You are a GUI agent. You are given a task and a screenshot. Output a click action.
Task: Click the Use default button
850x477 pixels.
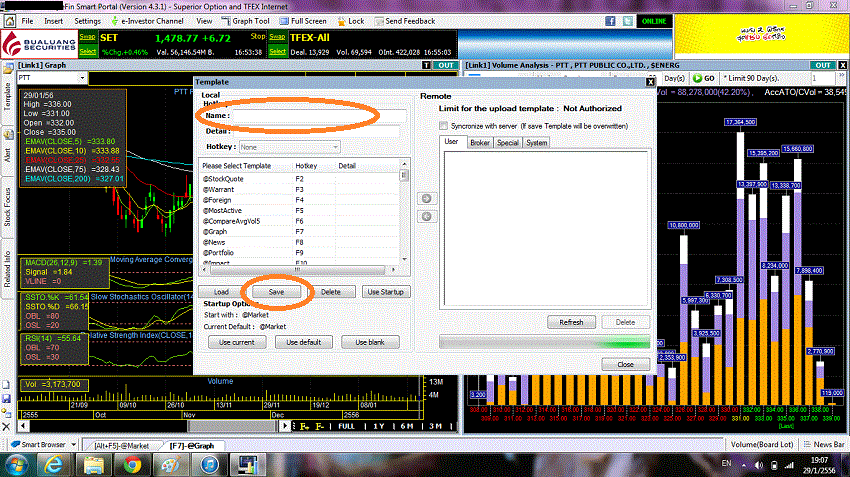pos(304,342)
